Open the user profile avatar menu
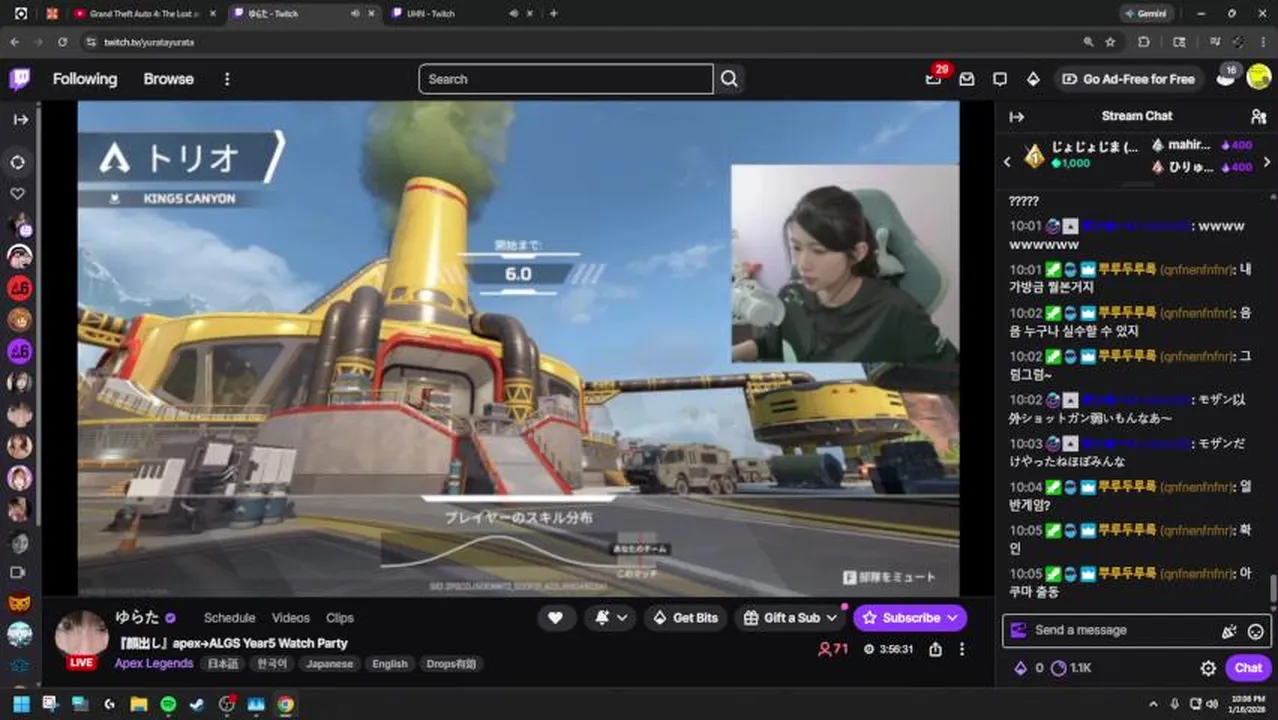The image size is (1278, 720). pos(1258,78)
